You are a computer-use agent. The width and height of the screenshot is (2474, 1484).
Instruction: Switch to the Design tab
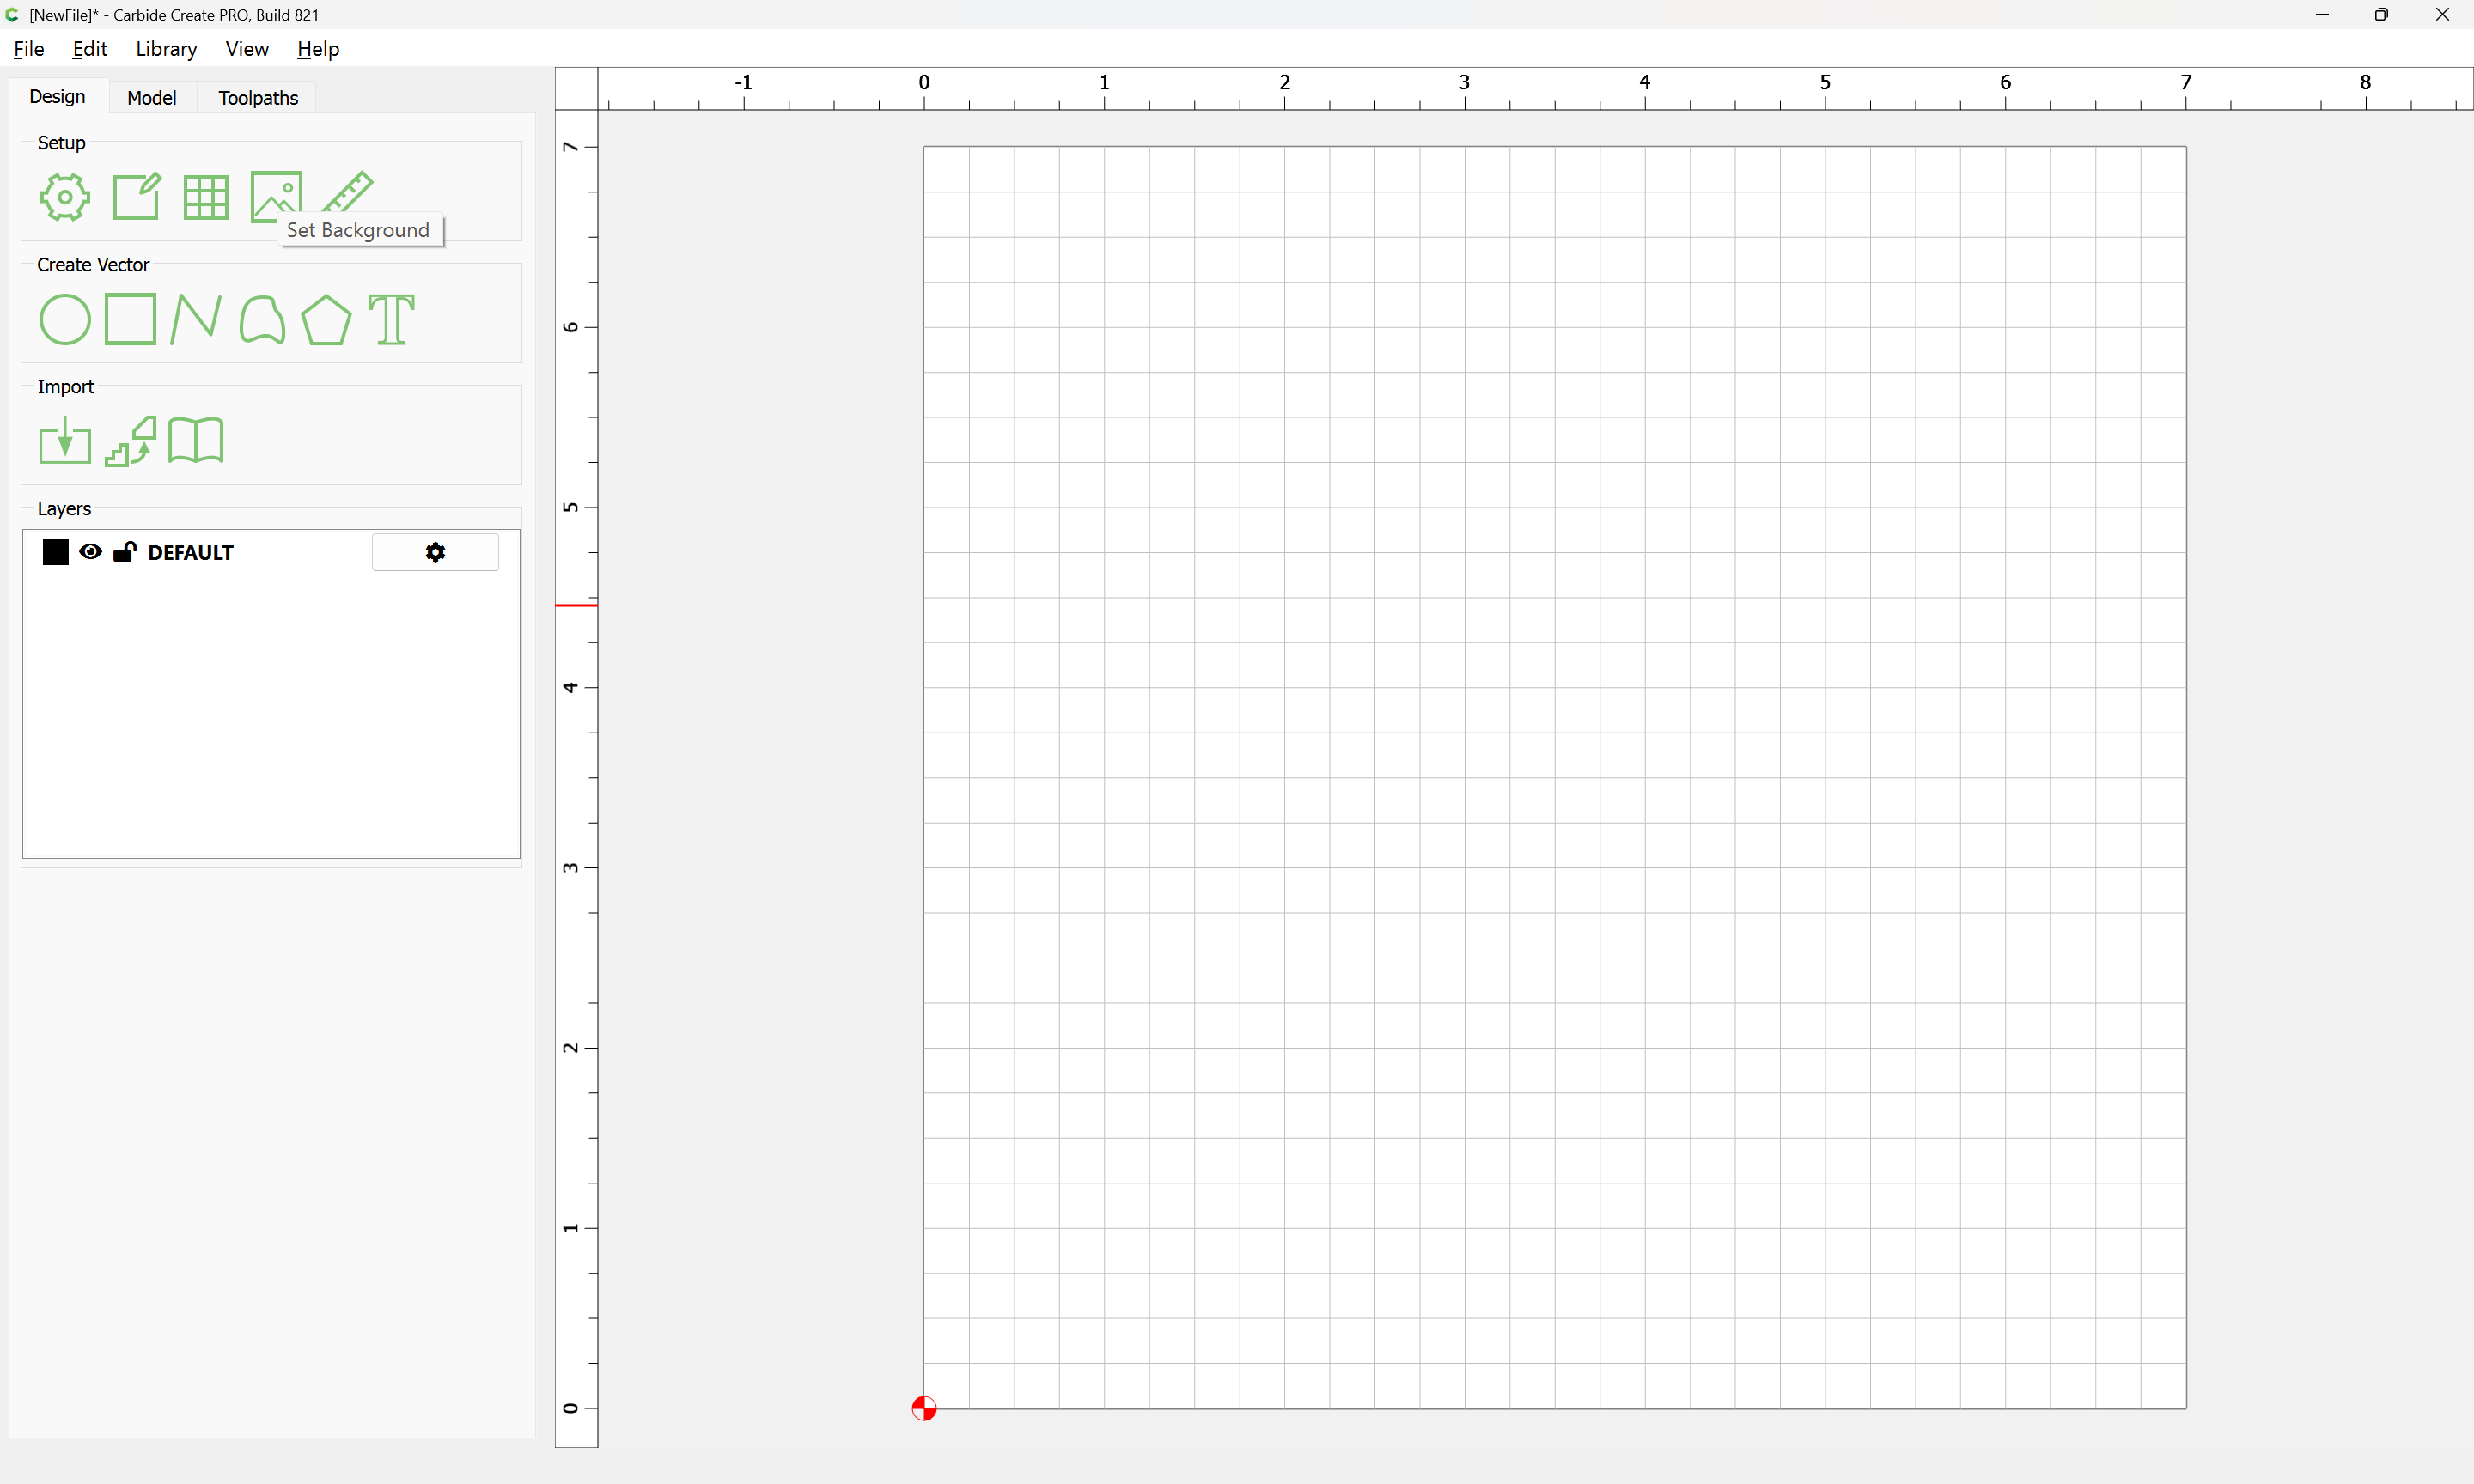point(58,97)
